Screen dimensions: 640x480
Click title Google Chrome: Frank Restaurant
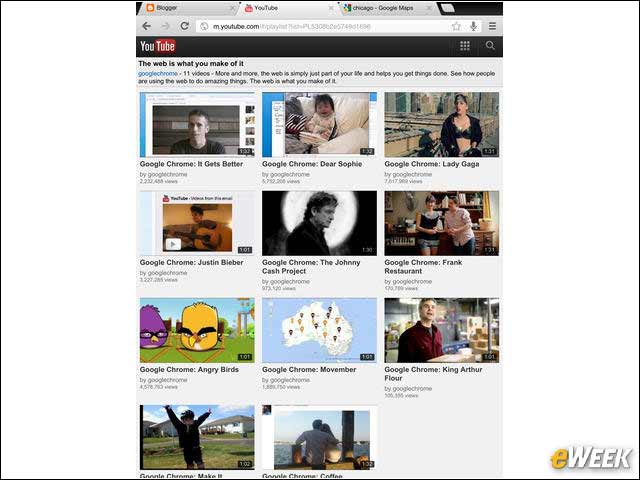pyautogui.click(x=423, y=267)
